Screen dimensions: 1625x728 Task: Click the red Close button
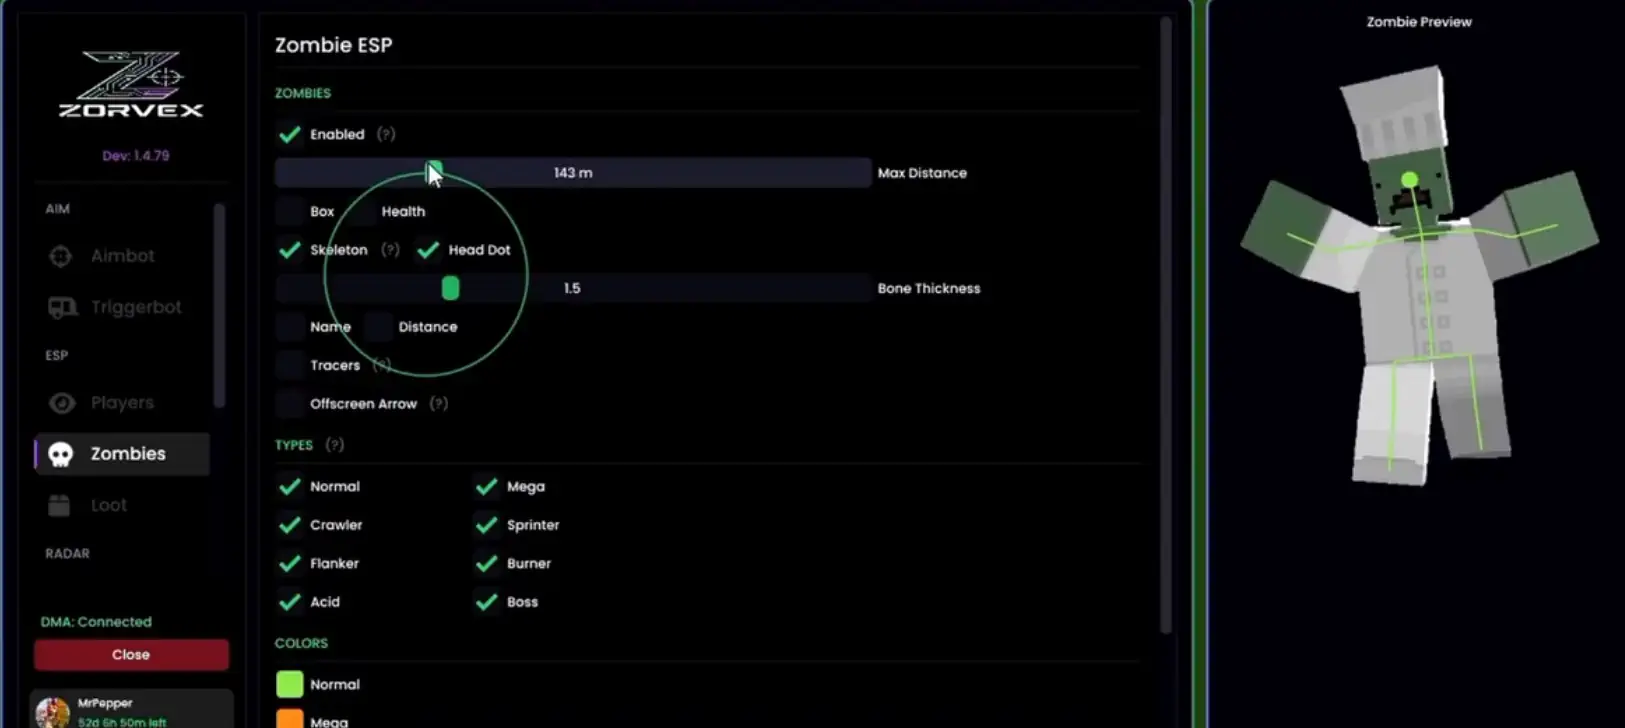pyautogui.click(x=131, y=655)
